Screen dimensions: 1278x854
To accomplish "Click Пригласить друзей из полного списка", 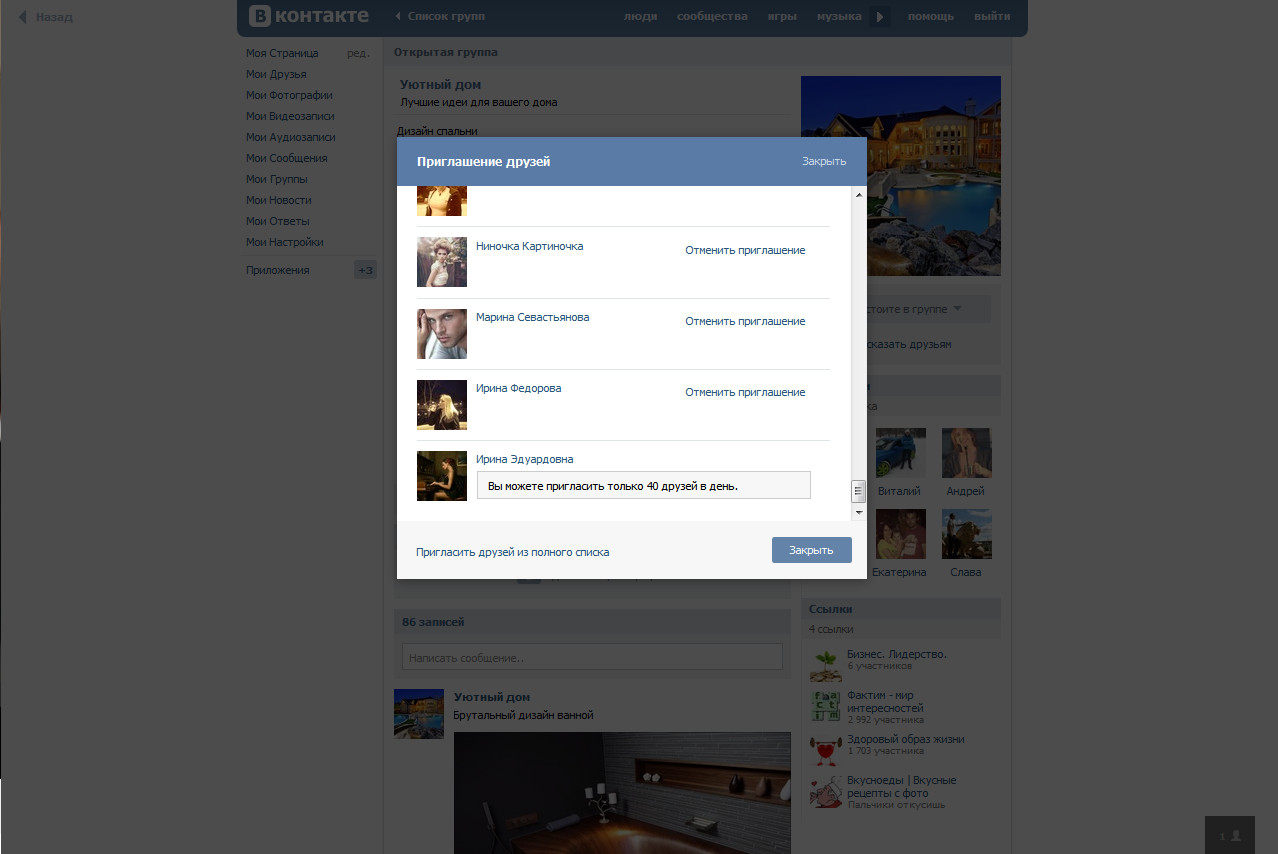I will coord(512,552).
